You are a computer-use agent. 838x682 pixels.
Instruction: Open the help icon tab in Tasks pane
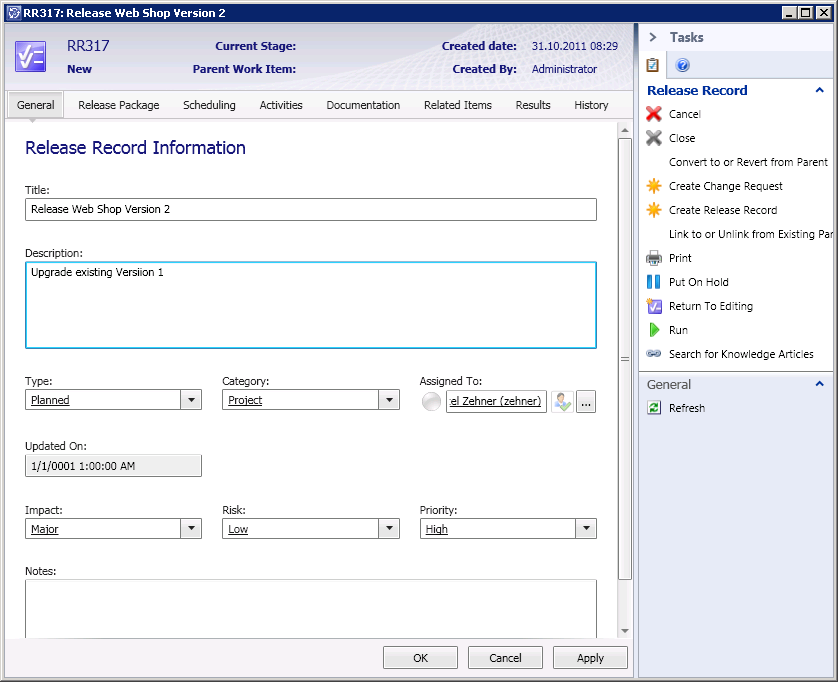[683, 65]
